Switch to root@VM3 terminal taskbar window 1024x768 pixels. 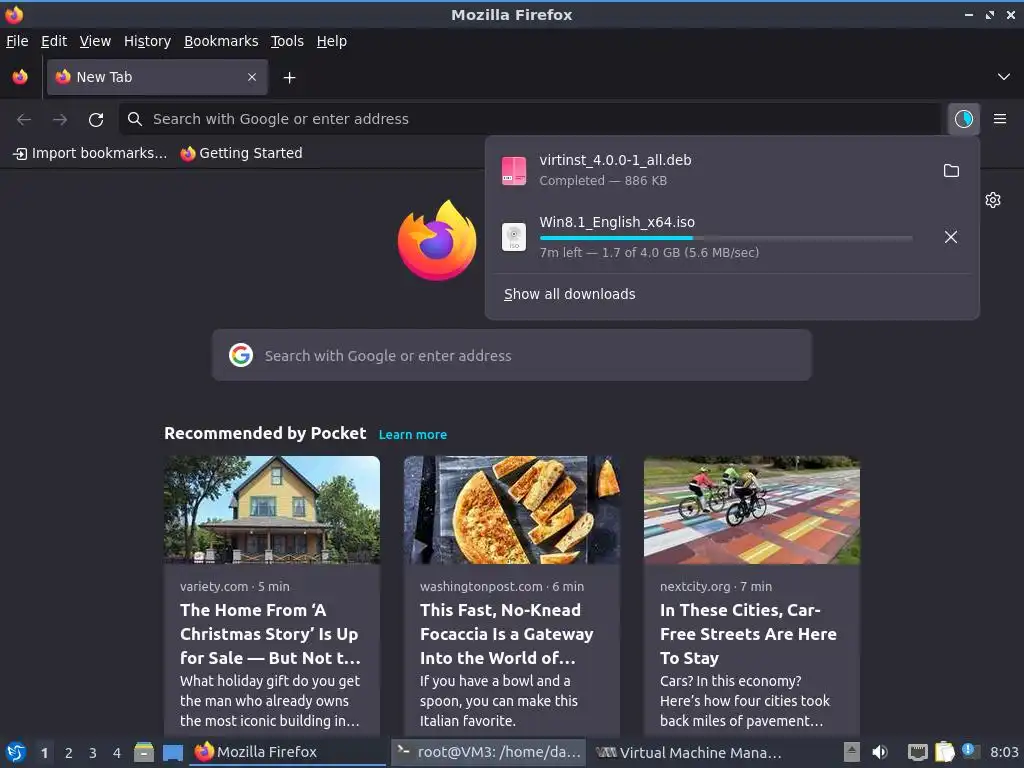[x=488, y=752]
